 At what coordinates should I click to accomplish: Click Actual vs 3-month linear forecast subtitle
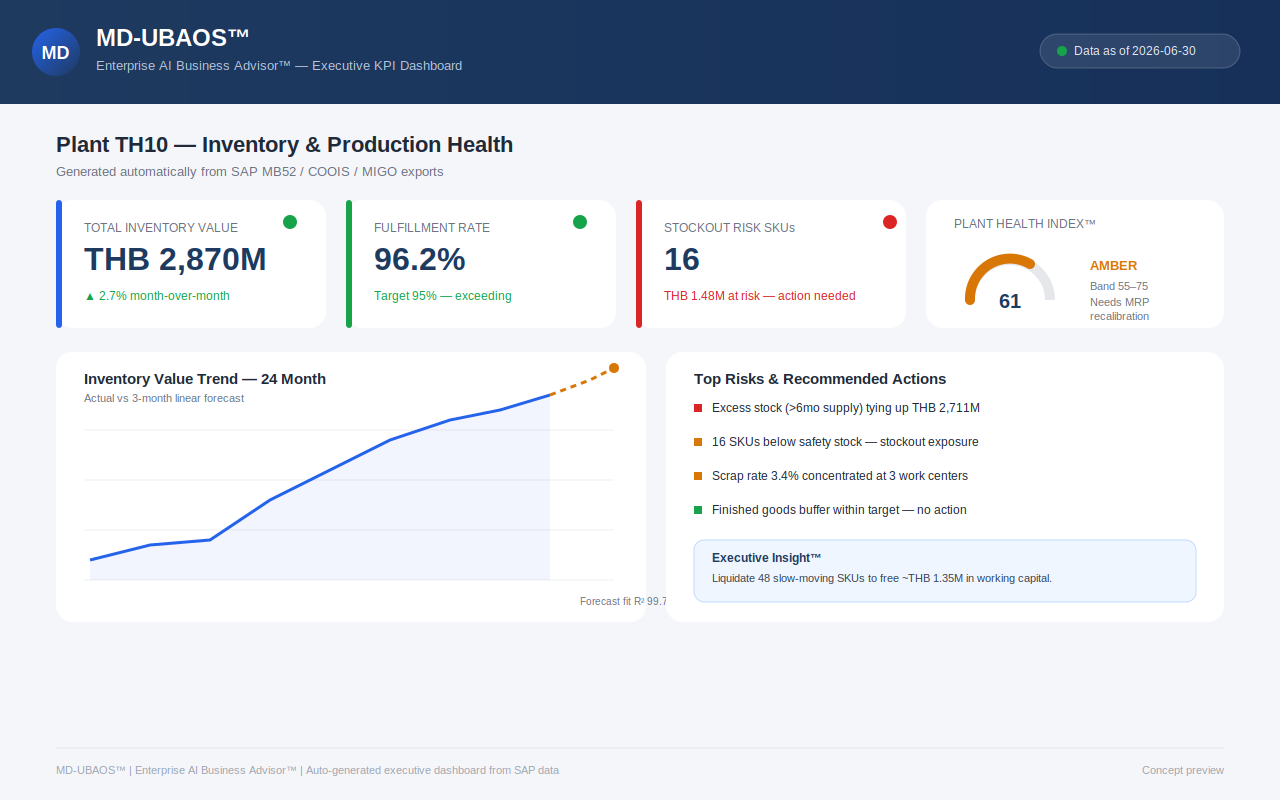coord(164,398)
